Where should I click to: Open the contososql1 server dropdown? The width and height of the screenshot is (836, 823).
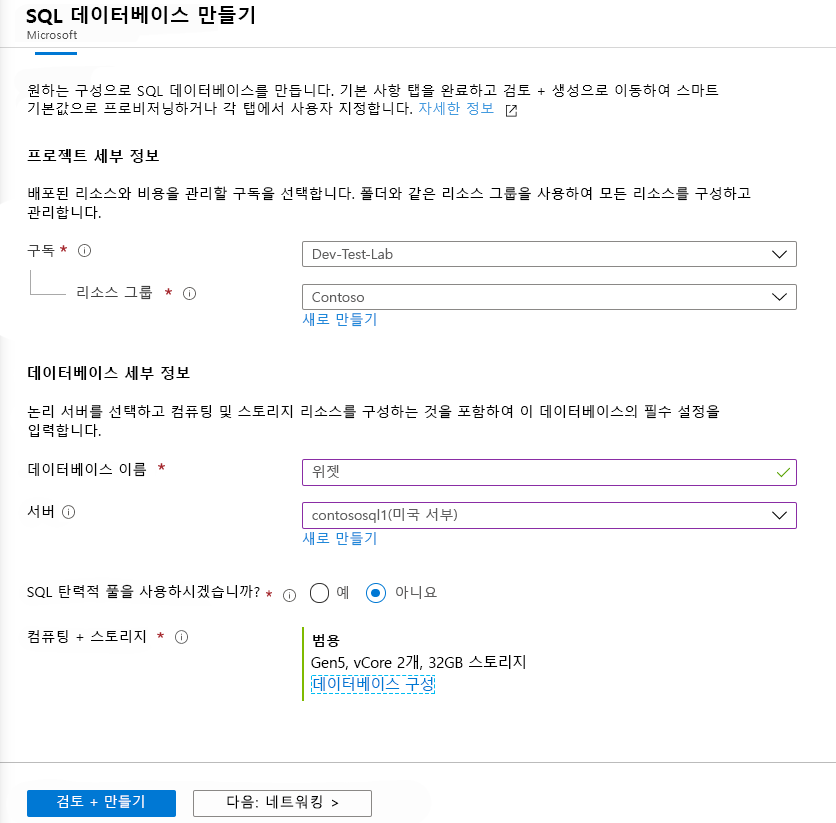coord(549,515)
